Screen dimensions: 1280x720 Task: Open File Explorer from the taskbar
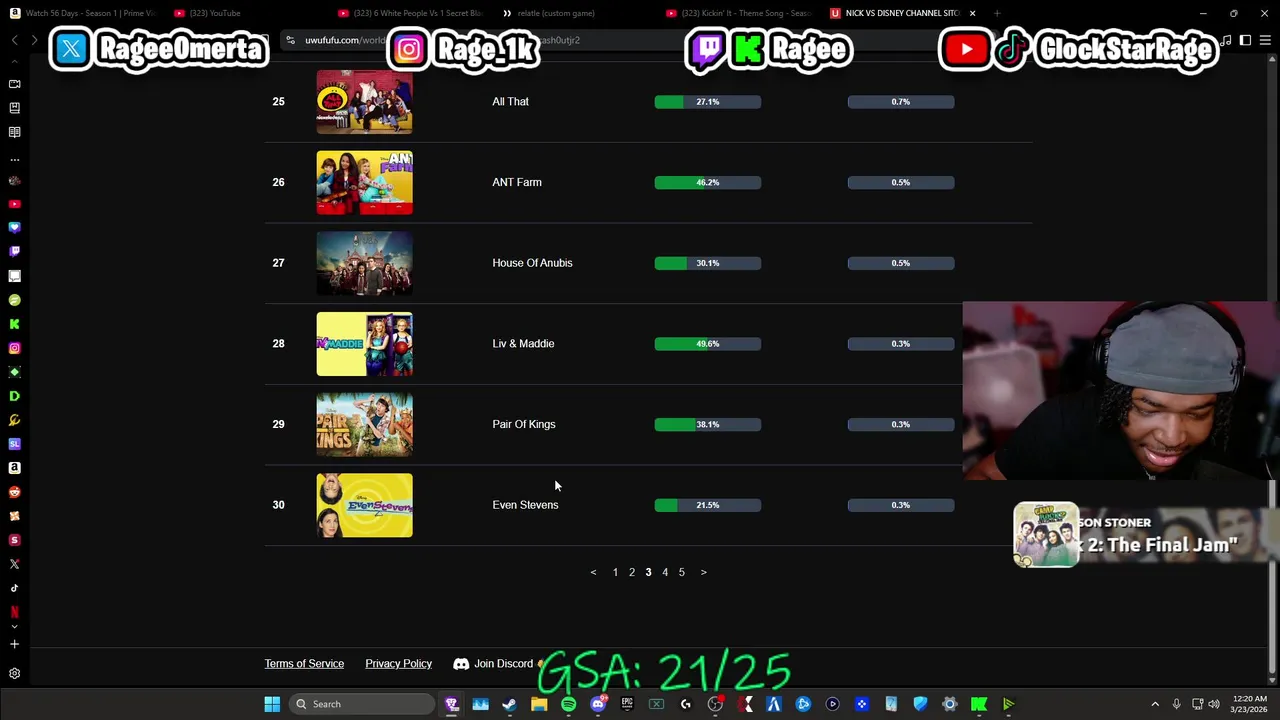(x=539, y=704)
